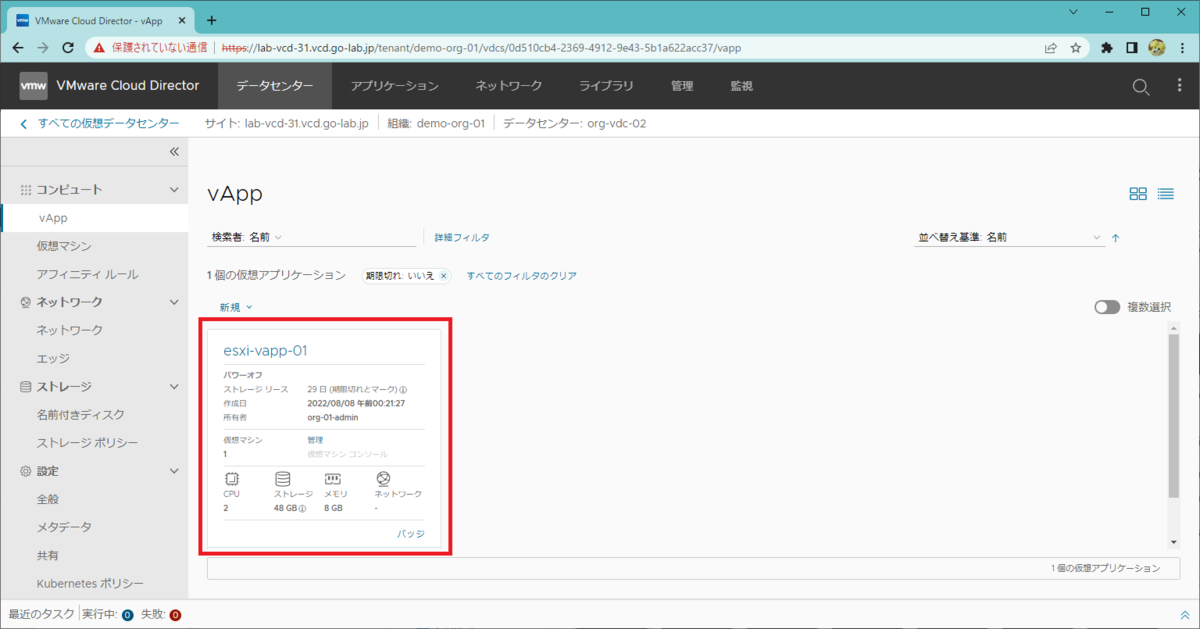The width and height of the screenshot is (1200, 629).
Task: Toggle the 複数選択 switch
Action: point(1107,307)
